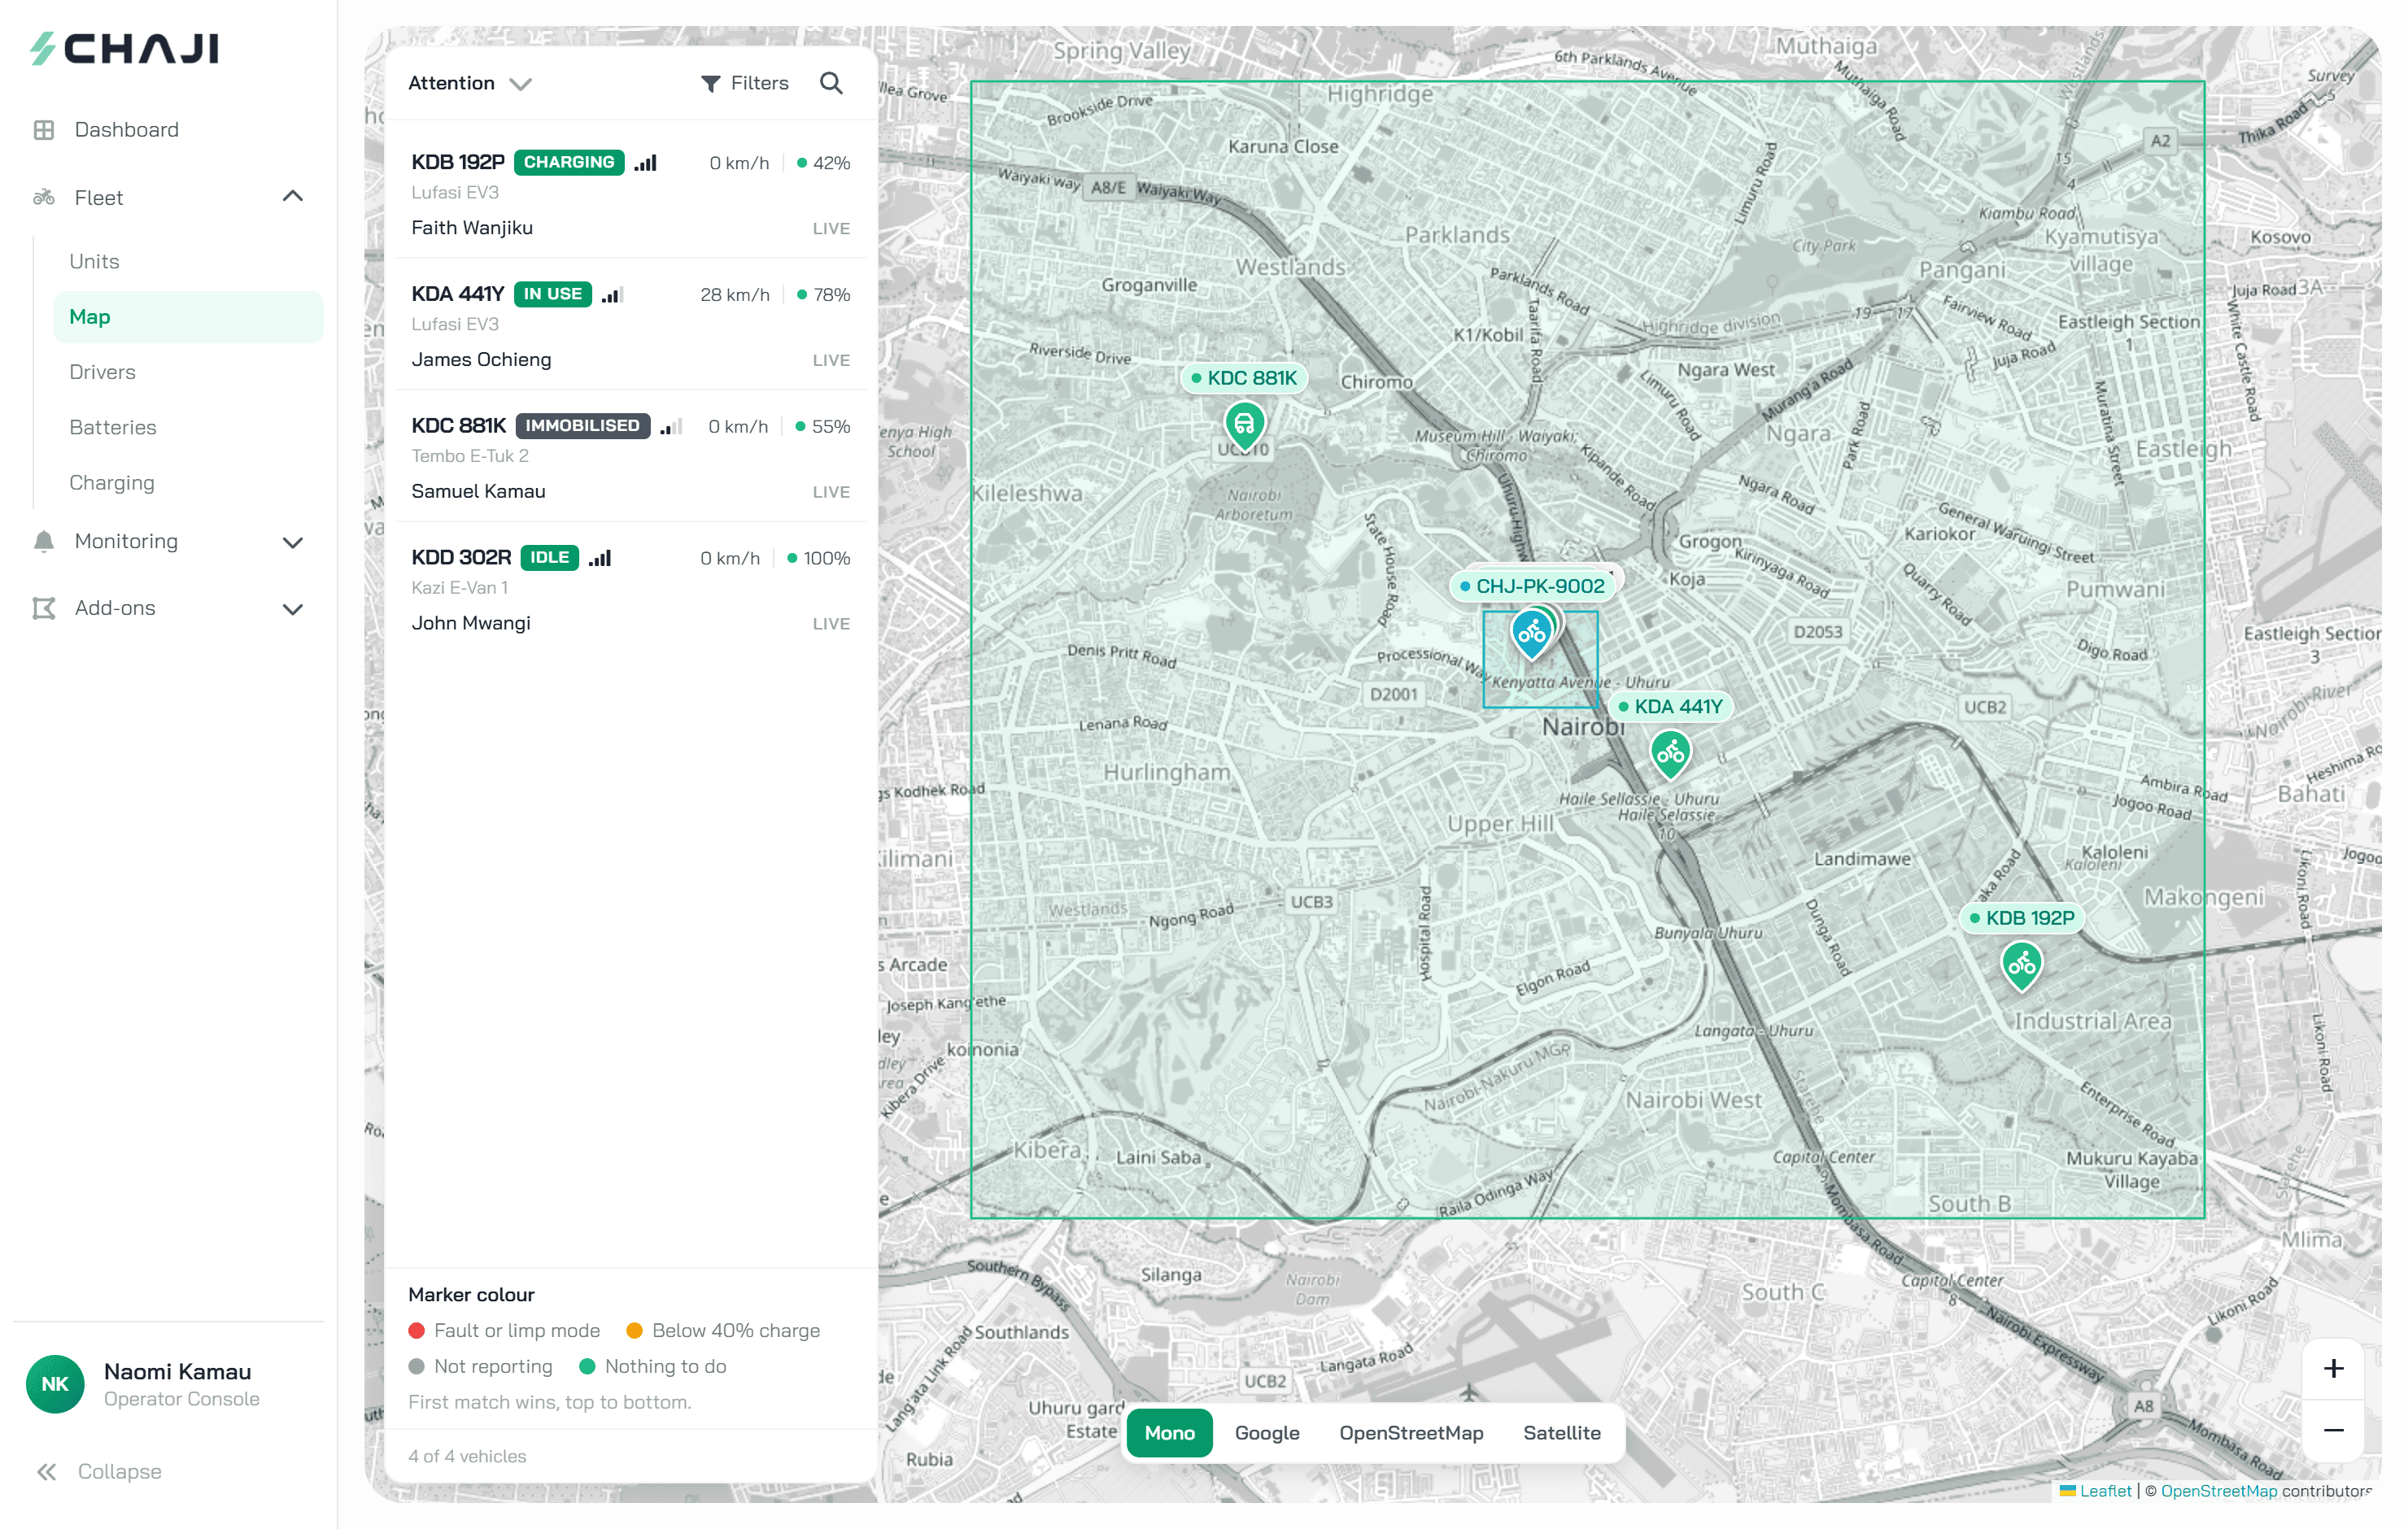Open the Units page
This screenshot has width=2408, height=1529.
click(188, 261)
